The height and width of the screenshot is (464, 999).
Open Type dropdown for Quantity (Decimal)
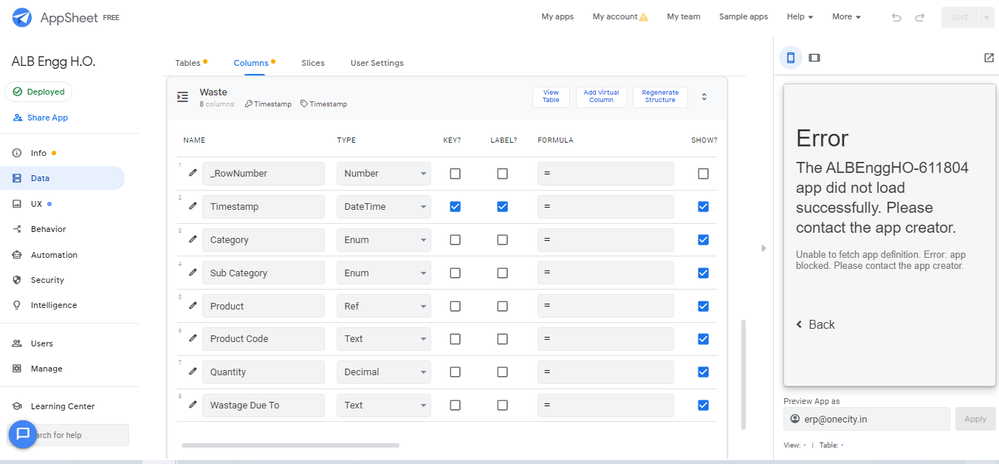384,372
